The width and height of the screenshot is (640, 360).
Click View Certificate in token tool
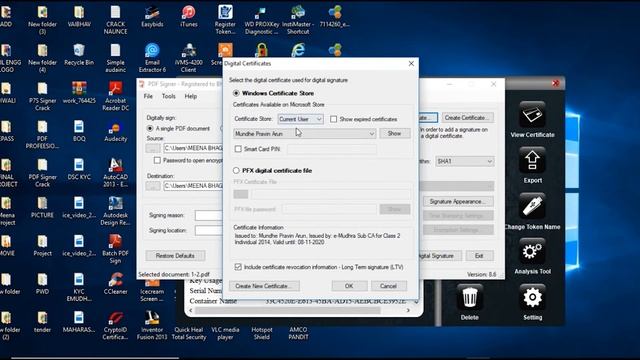(x=532, y=119)
